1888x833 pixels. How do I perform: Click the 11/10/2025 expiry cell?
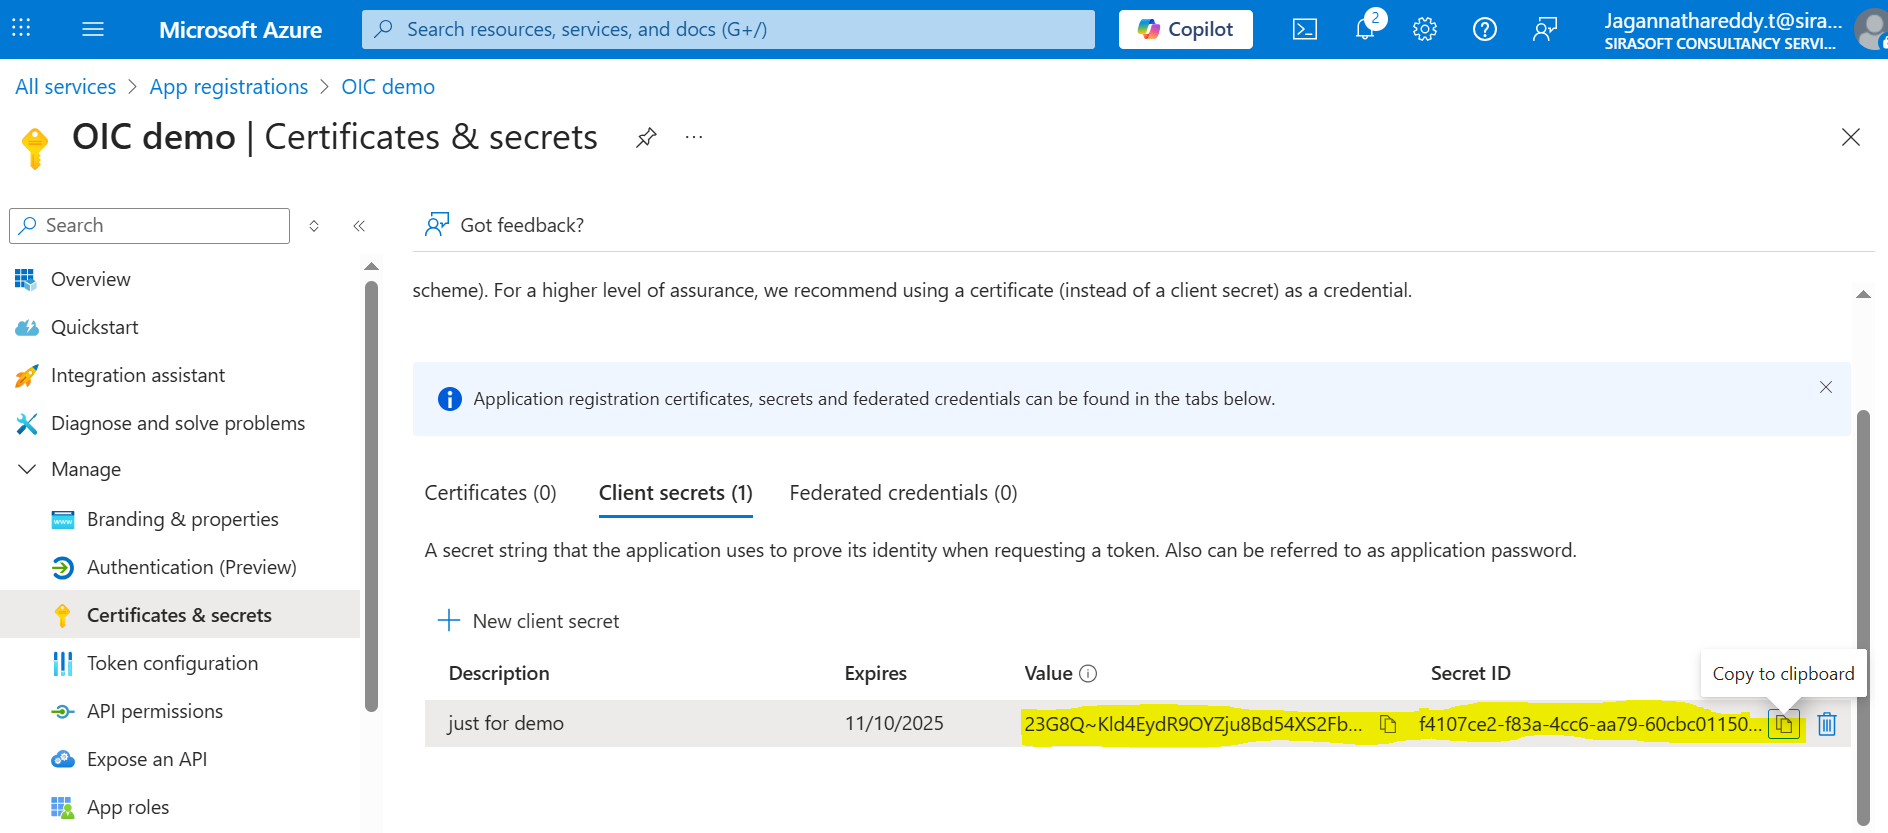pos(894,723)
